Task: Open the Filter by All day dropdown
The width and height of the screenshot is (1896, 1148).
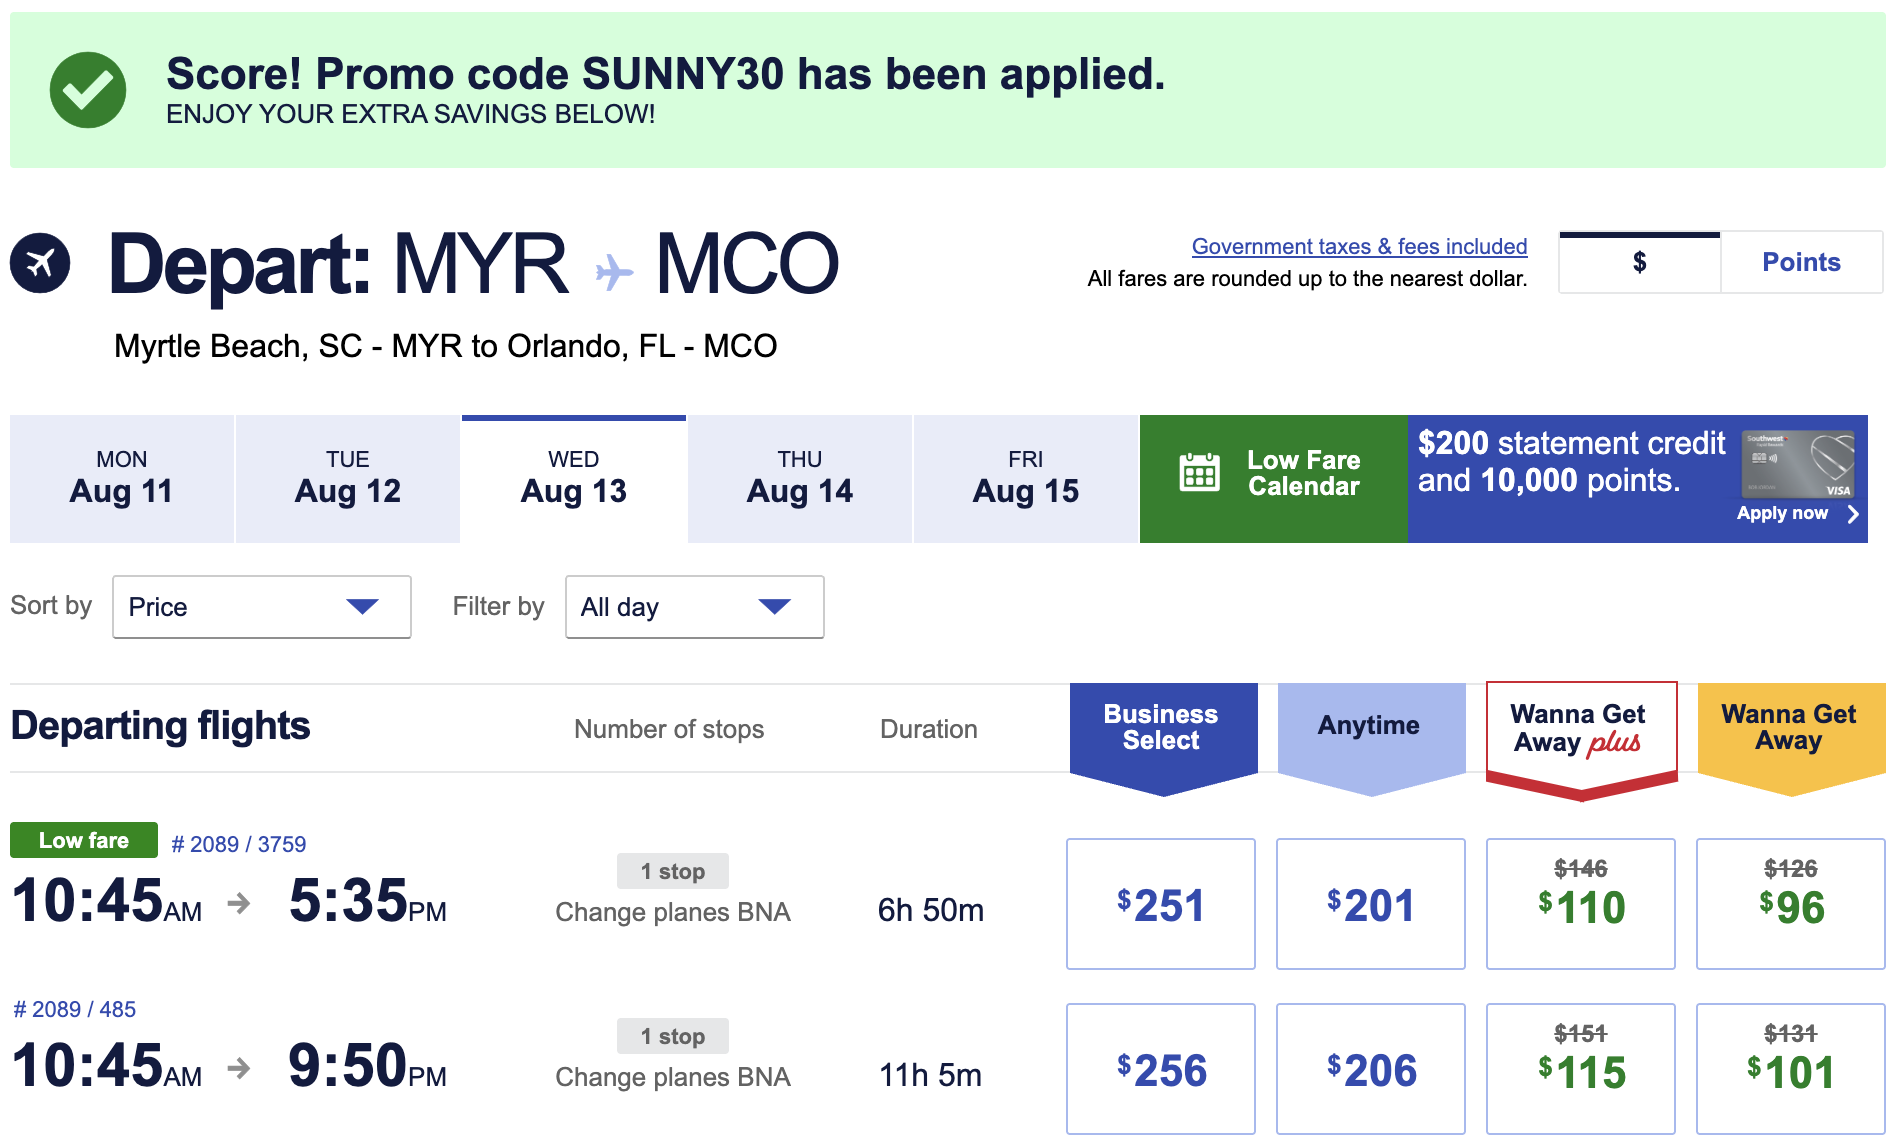Action: coord(695,607)
